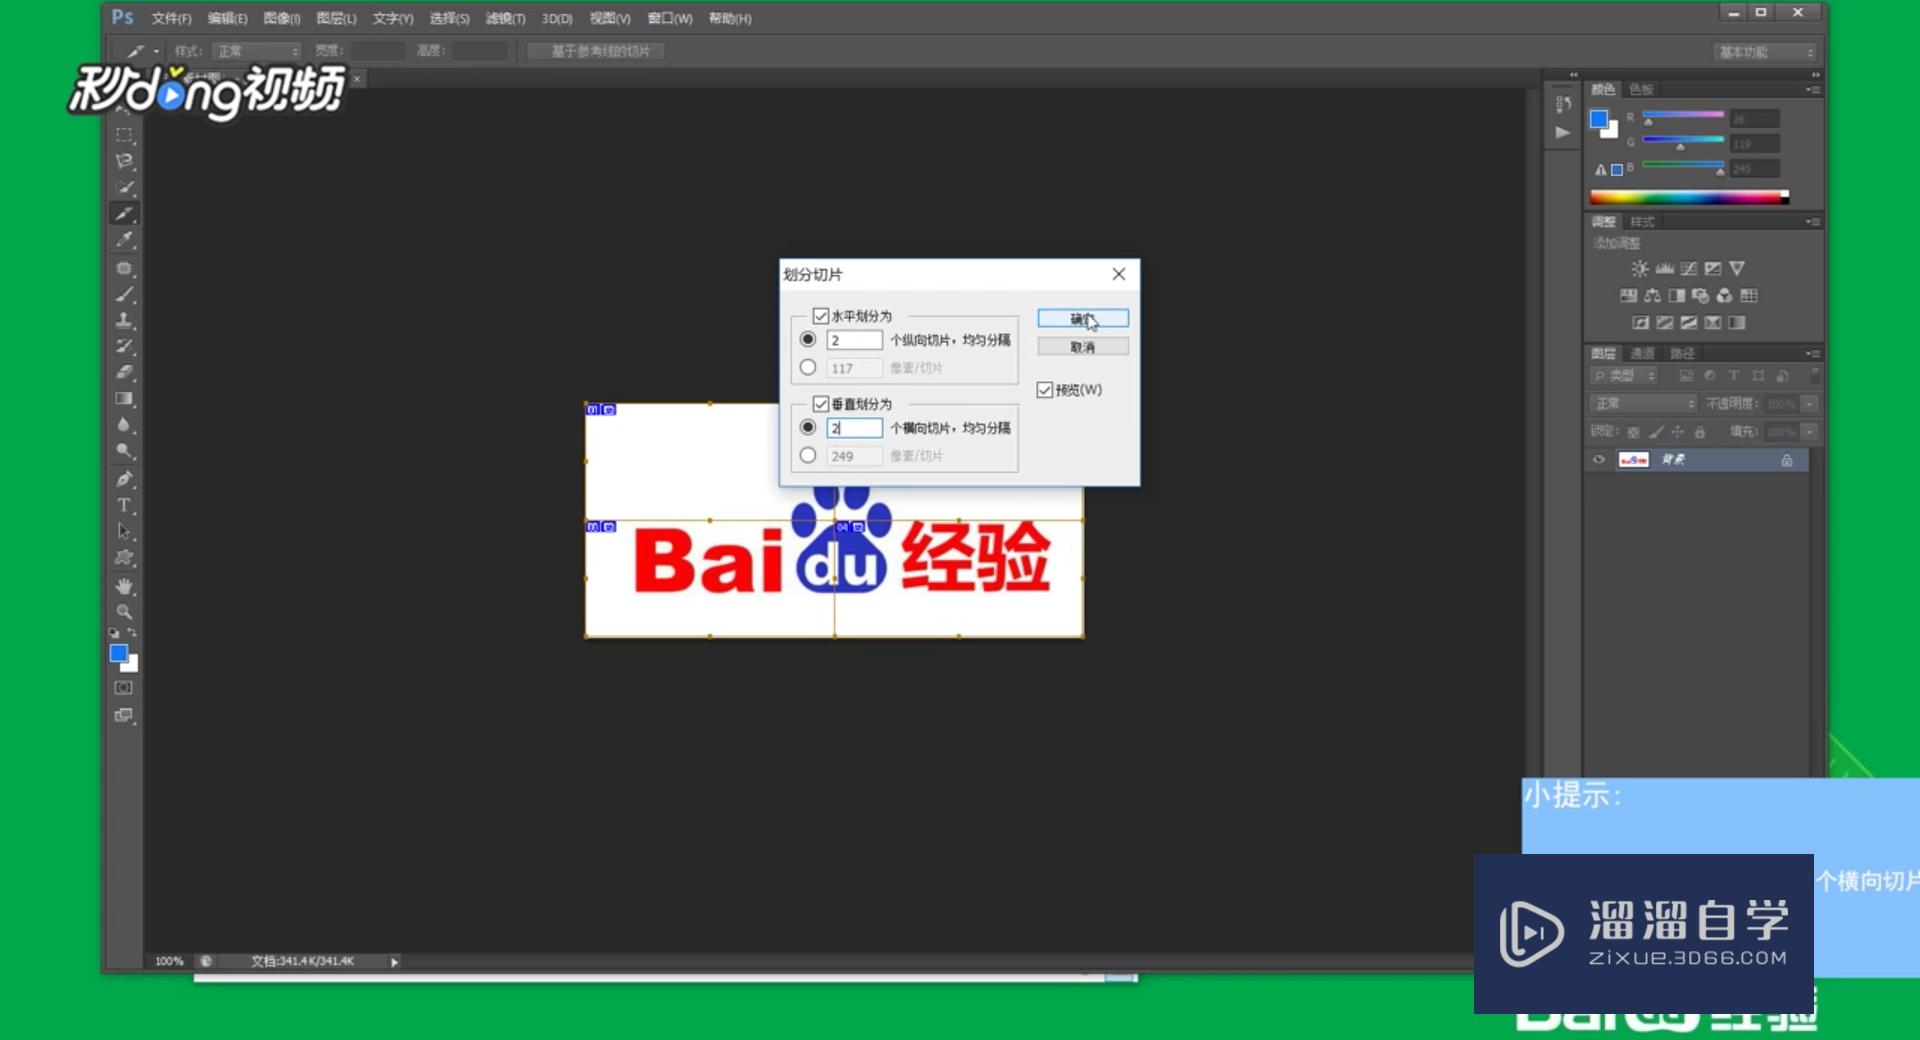Hide the 背景 layer eye icon
This screenshot has height=1040, width=1920.
coord(1598,460)
